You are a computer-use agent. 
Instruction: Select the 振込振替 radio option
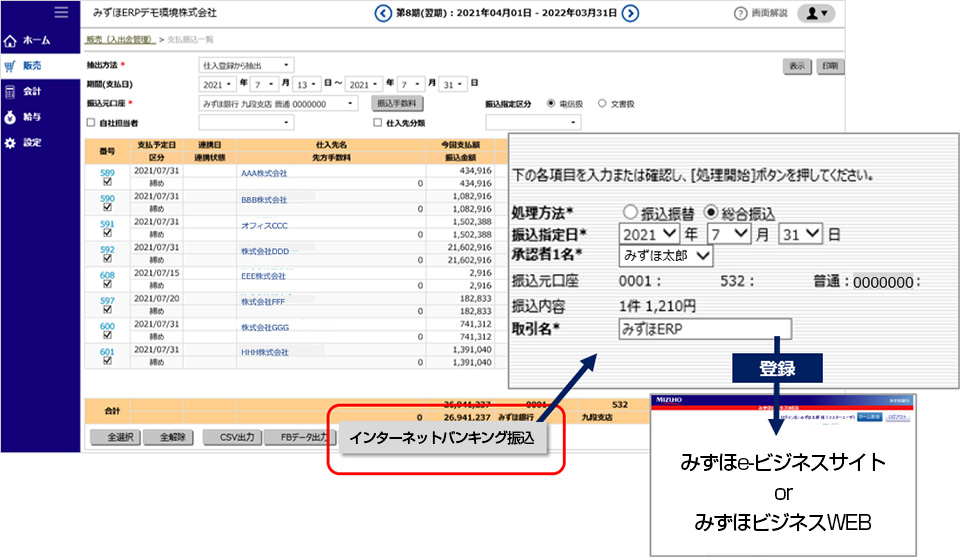pos(630,212)
